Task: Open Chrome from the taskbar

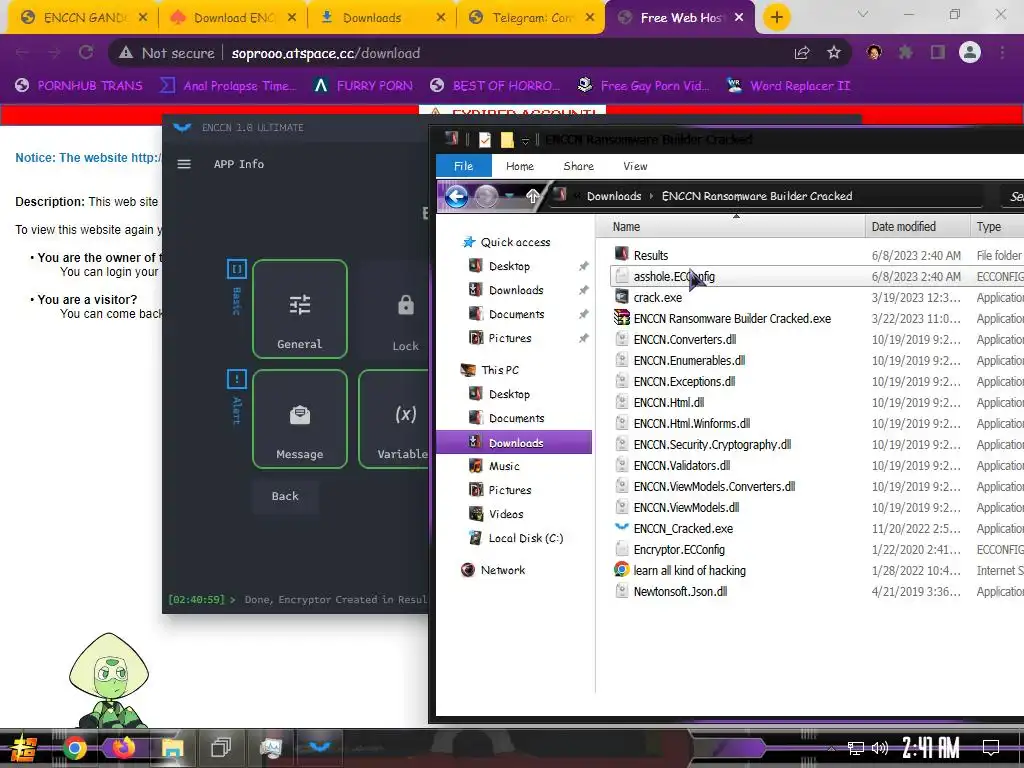Action: pos(74,748)
